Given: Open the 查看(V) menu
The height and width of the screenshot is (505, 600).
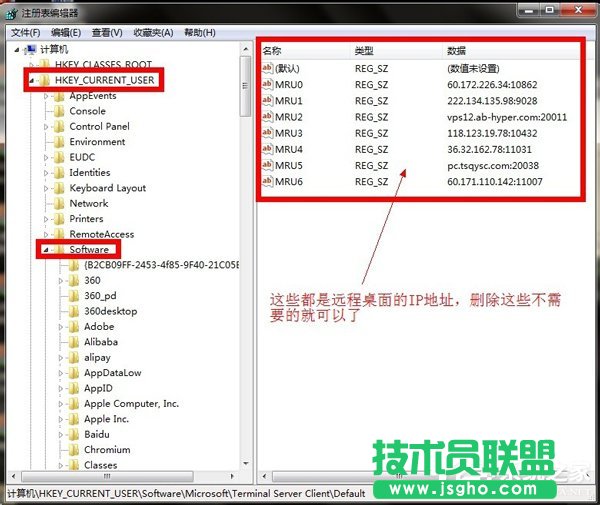Looking at the screenshot, I should (107, 33).
